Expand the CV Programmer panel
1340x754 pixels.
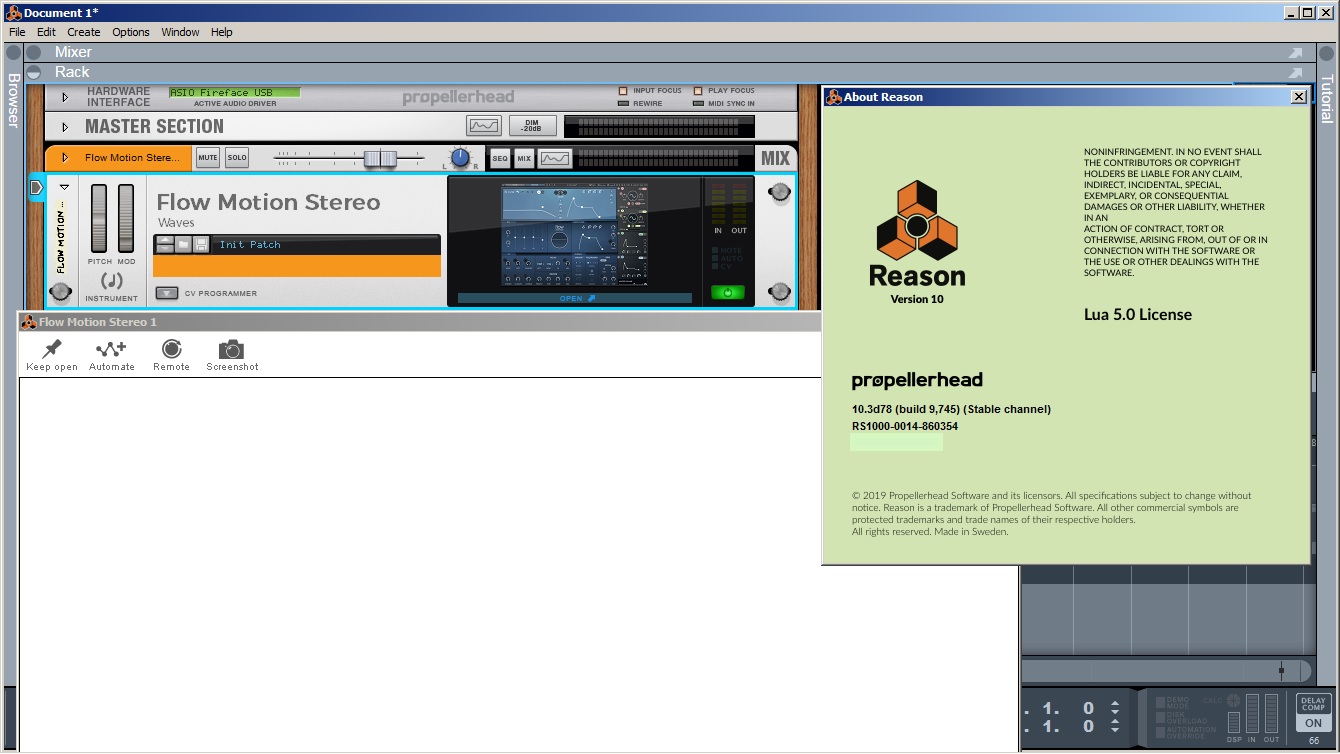[167, 293]
